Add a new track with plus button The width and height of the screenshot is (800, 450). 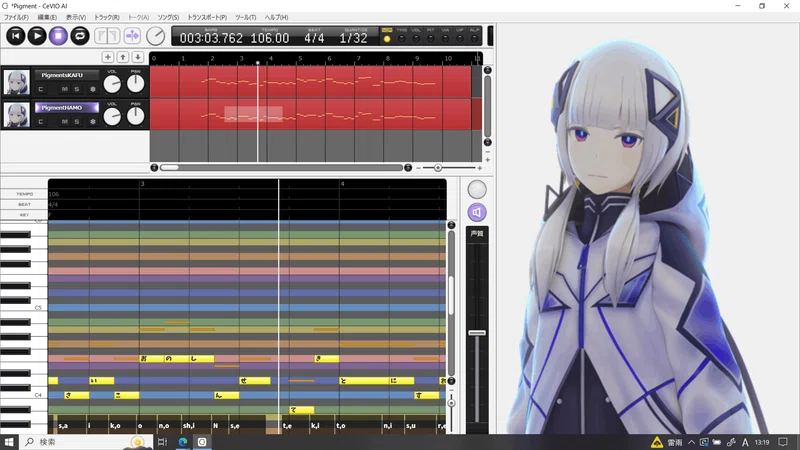point(108,57)
